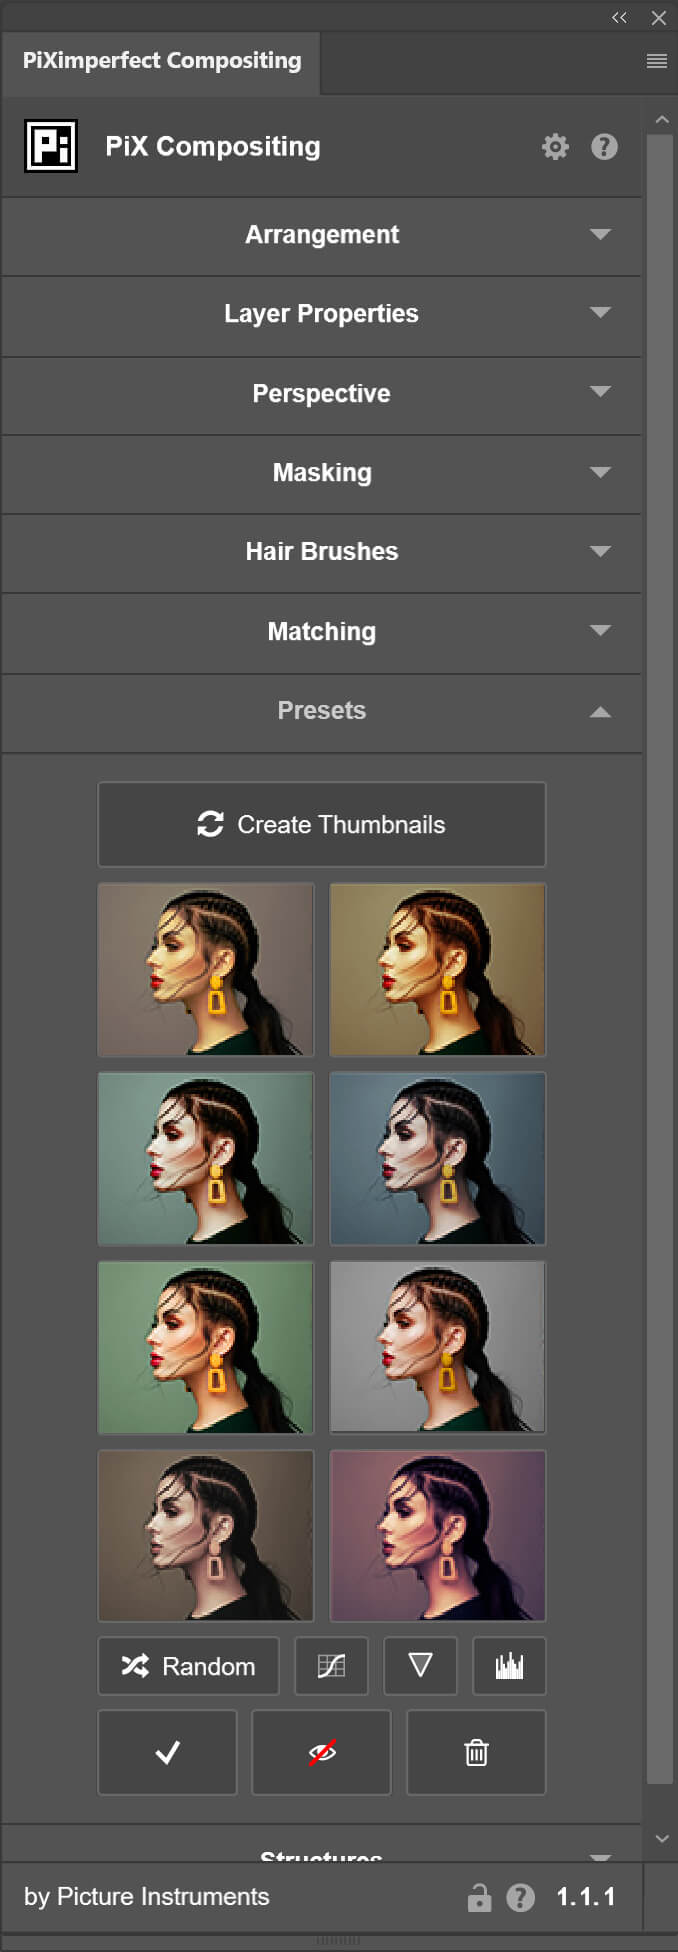The image size is (678, 1952).
Task: Select the sepia dark preset thumbnail
Action: click(x=206, y=1535)
